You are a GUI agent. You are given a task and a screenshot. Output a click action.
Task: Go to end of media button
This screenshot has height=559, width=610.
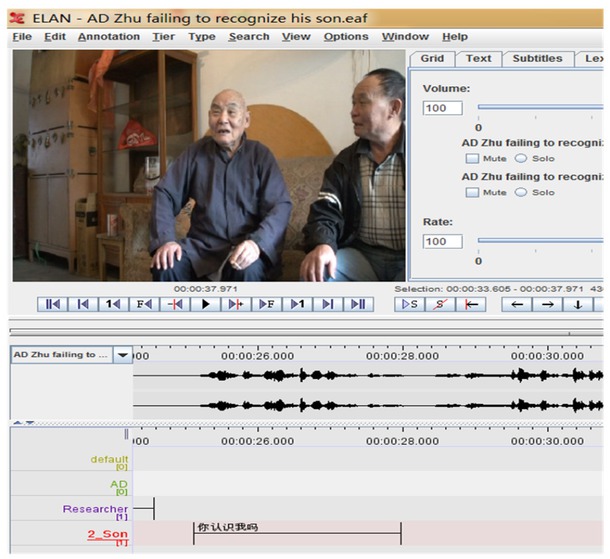pos(357,304)
